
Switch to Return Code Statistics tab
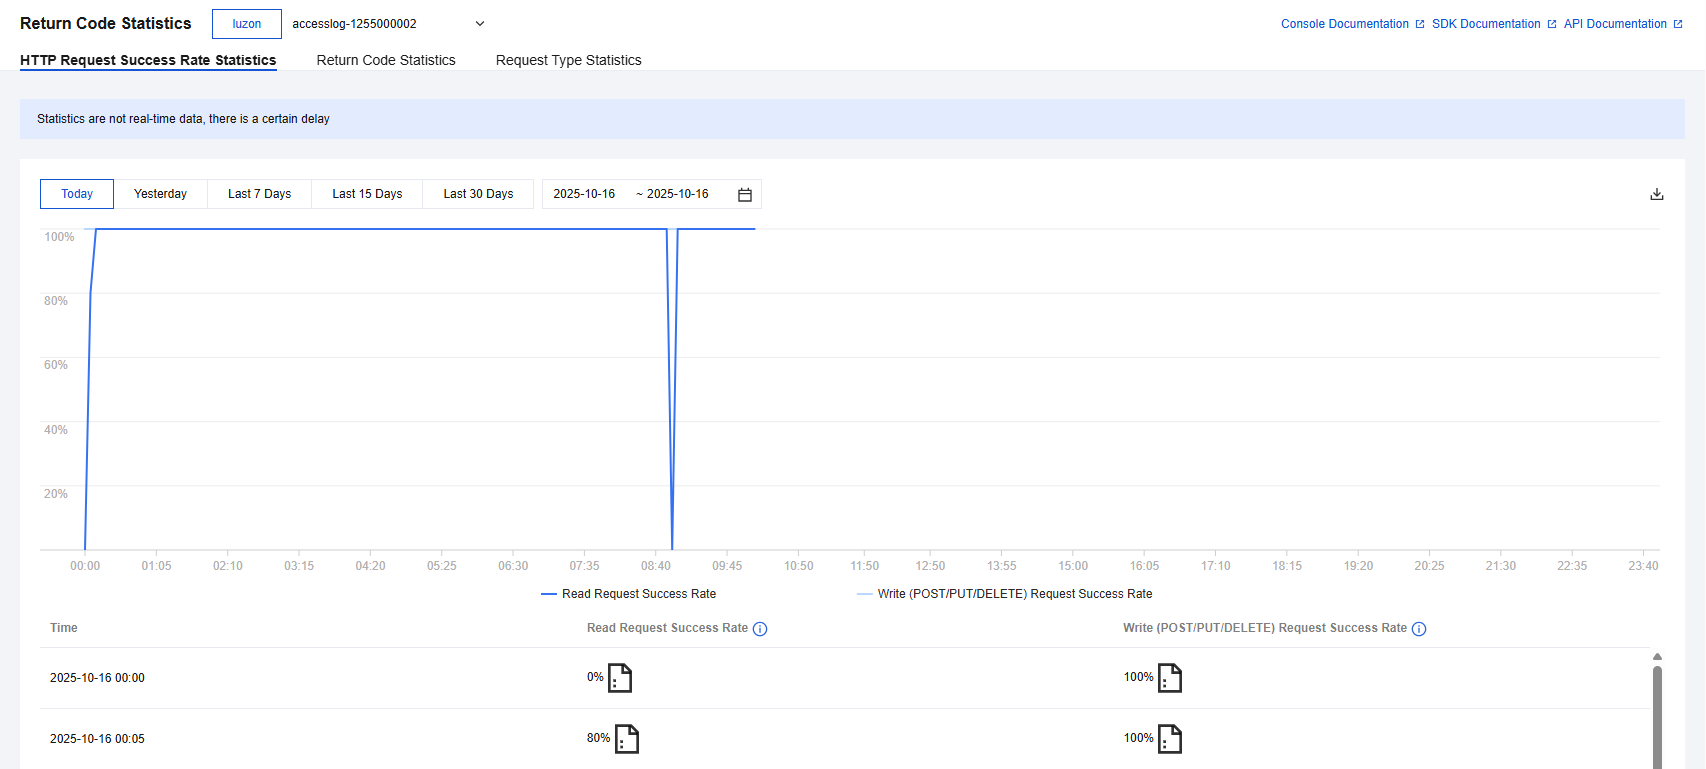(386, 60)
